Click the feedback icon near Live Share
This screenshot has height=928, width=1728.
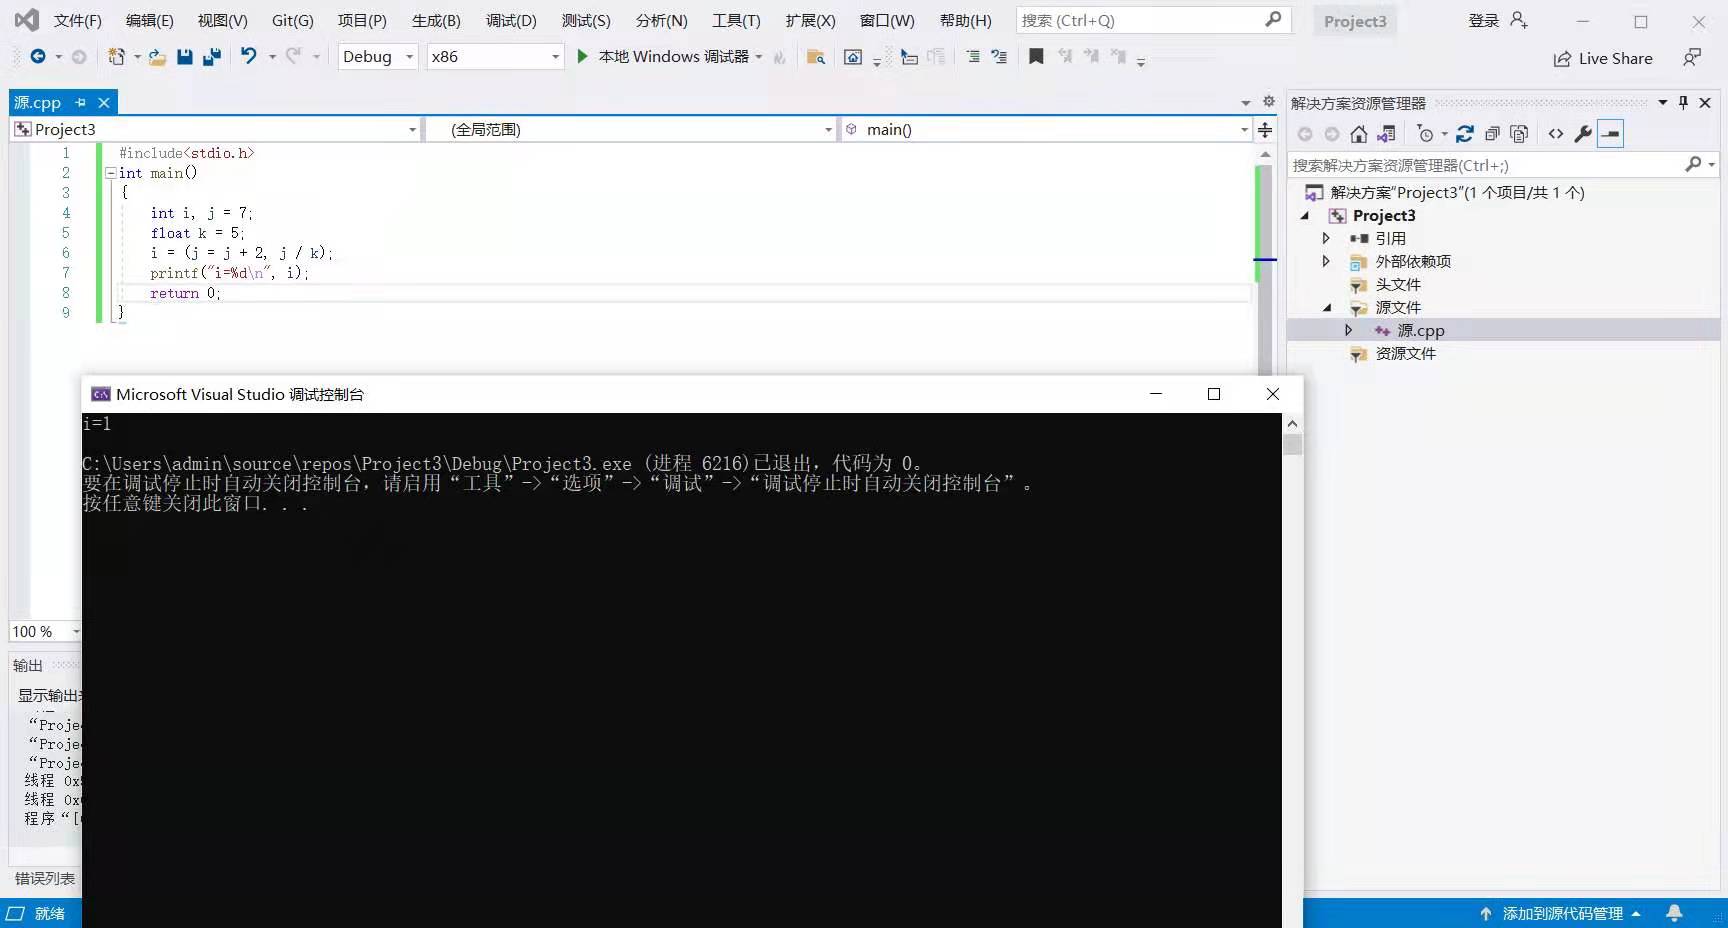(x=1692, y=57)
